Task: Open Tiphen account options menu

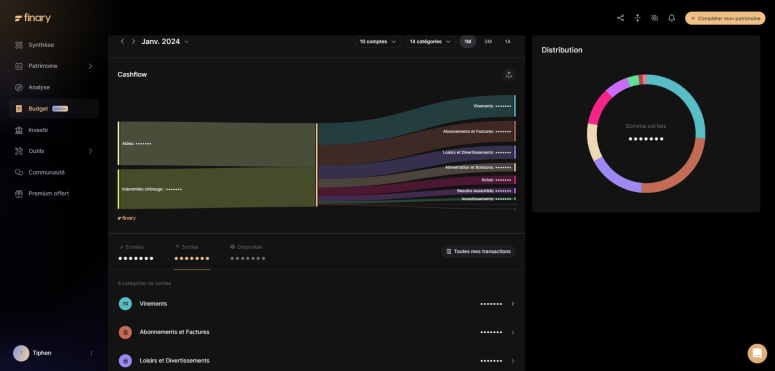Action: (91, 353)
